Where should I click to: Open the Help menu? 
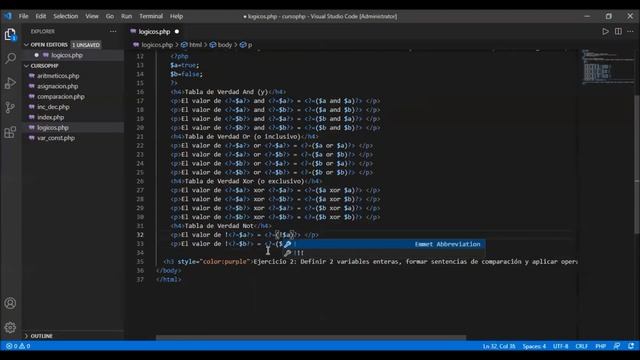pos(176,16)
